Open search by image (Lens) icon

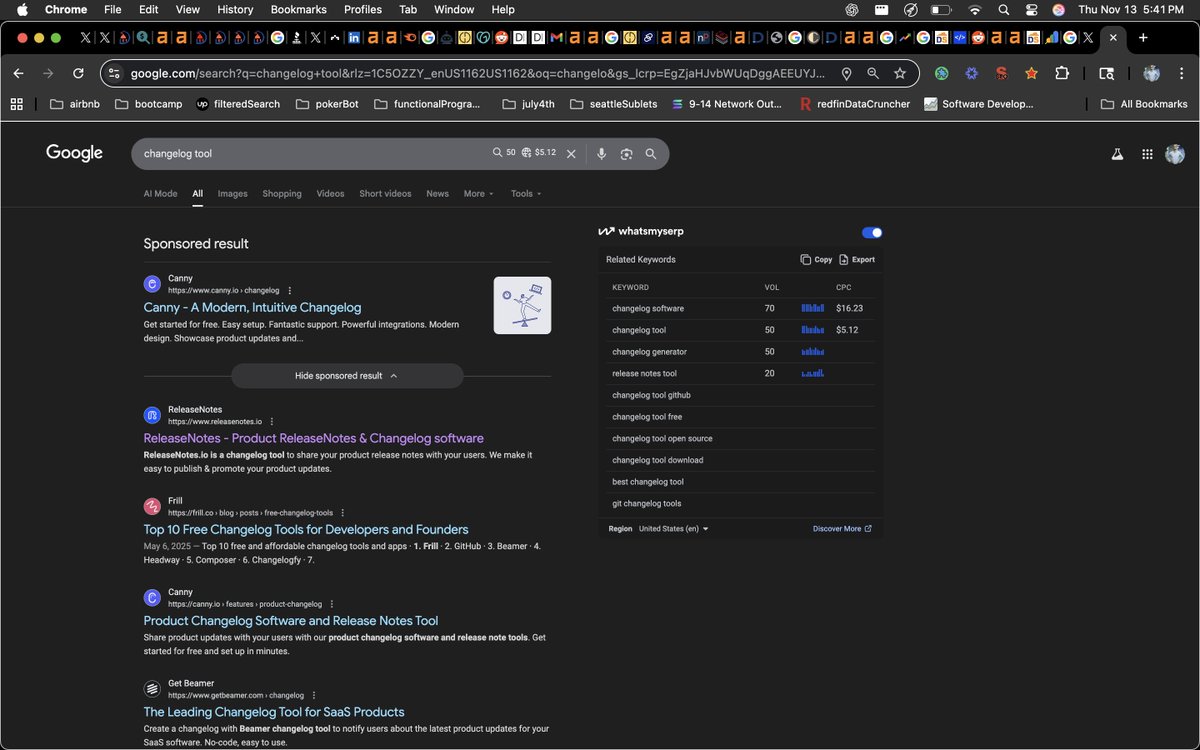point(626,154)
